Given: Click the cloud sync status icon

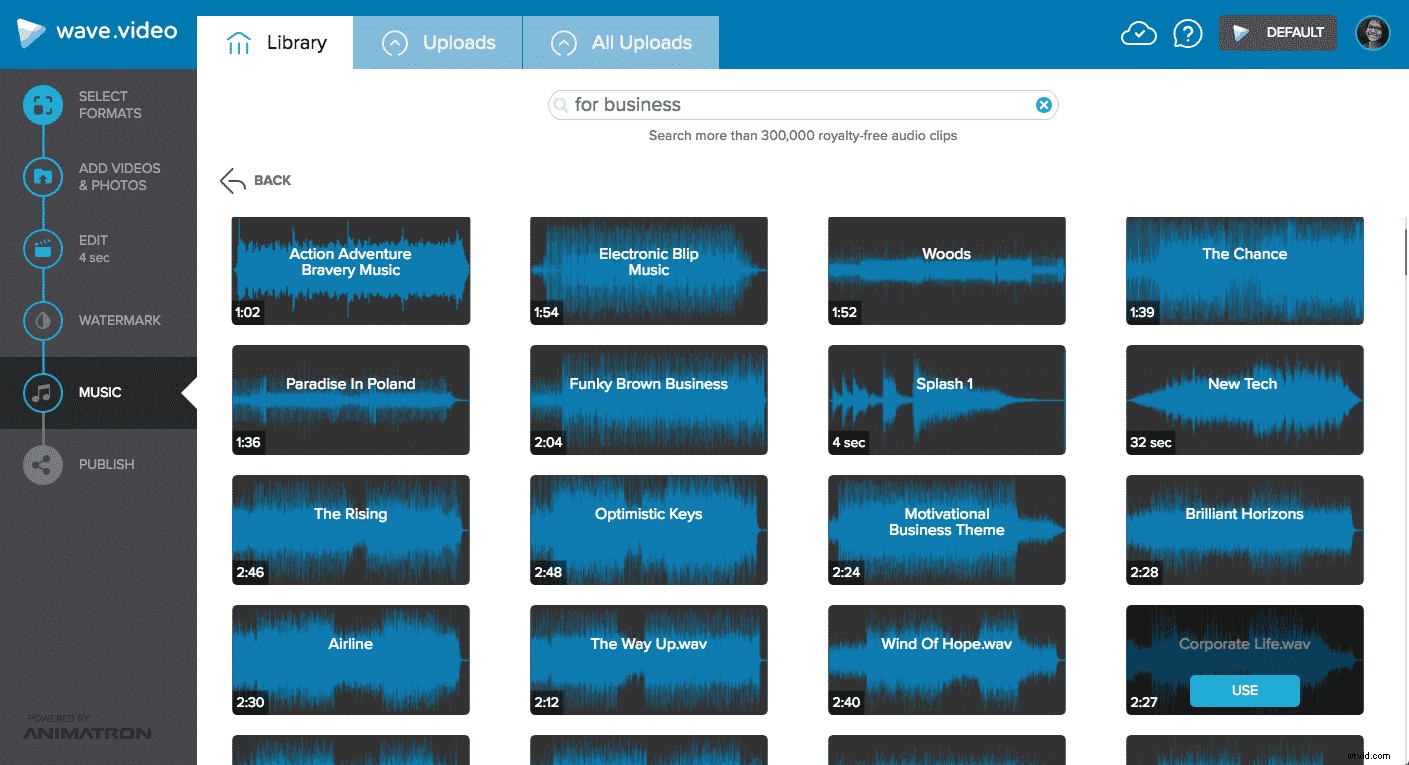Looking at the screenshot, I should click(1138, 34).
